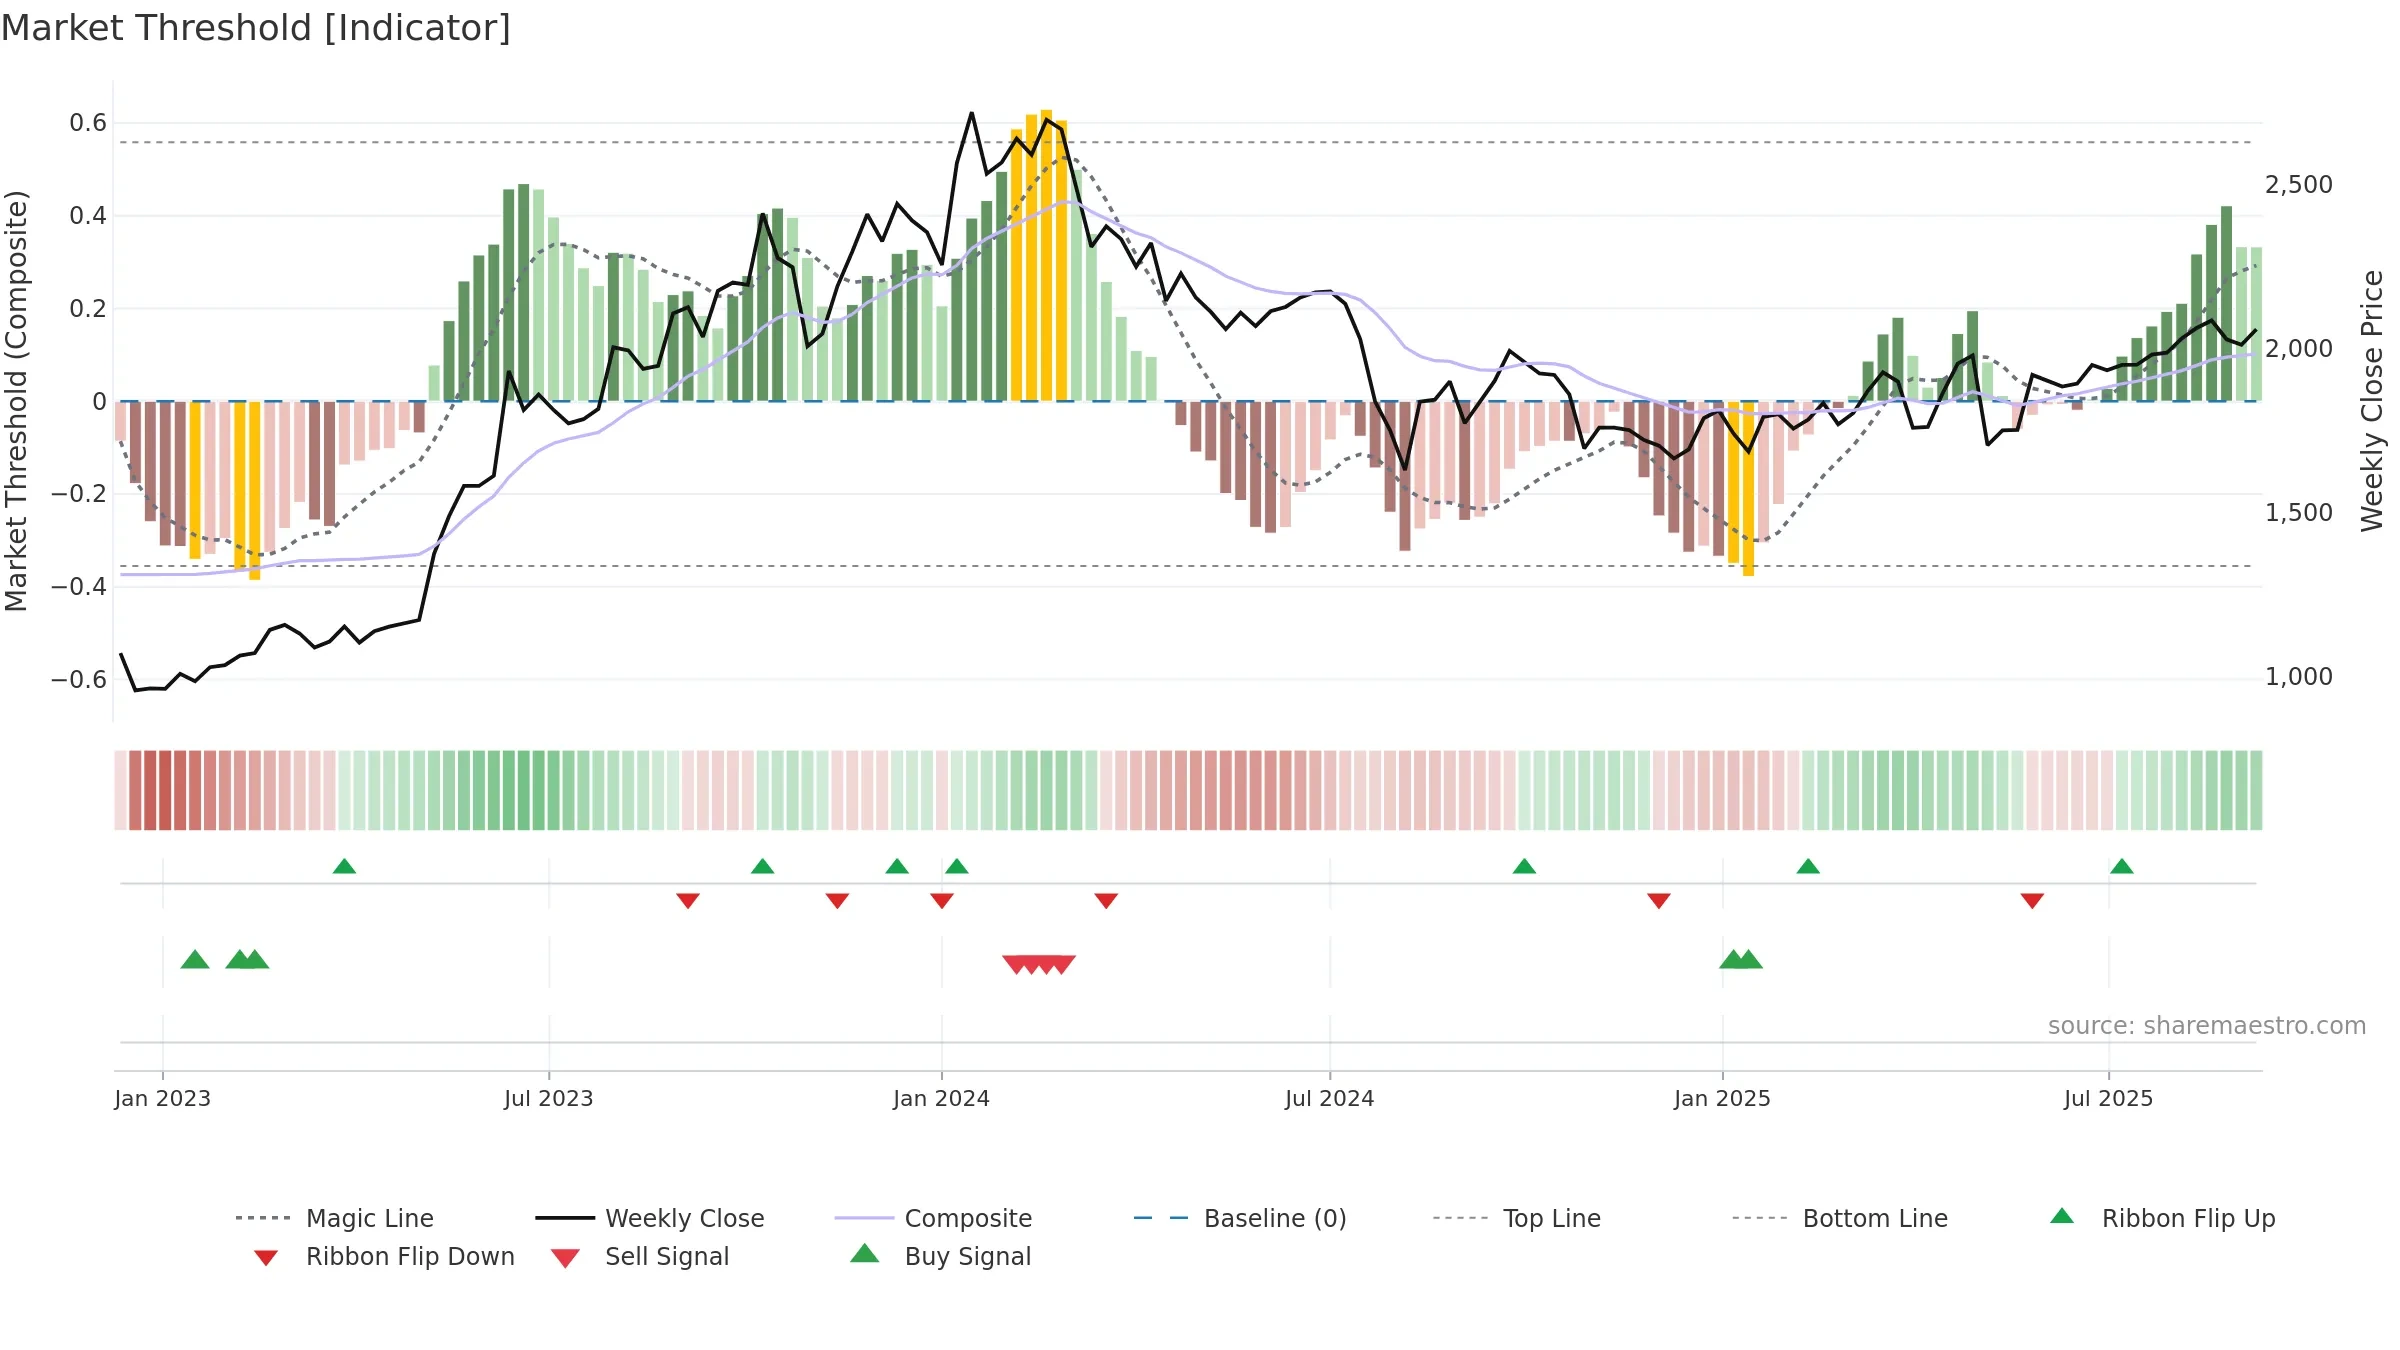2400x1350 pixels.
Task: Click the Jul 2024 x-axis label
Action: click(x=1330, y=1099)
